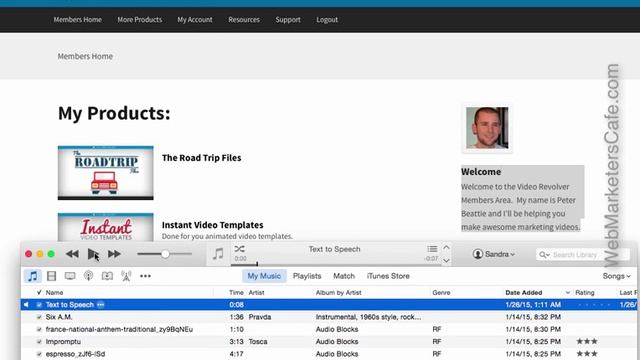This screenshot has height=360, width=640.
Task: Sort songs by the Time column
Action: click(x=236, y=293)
